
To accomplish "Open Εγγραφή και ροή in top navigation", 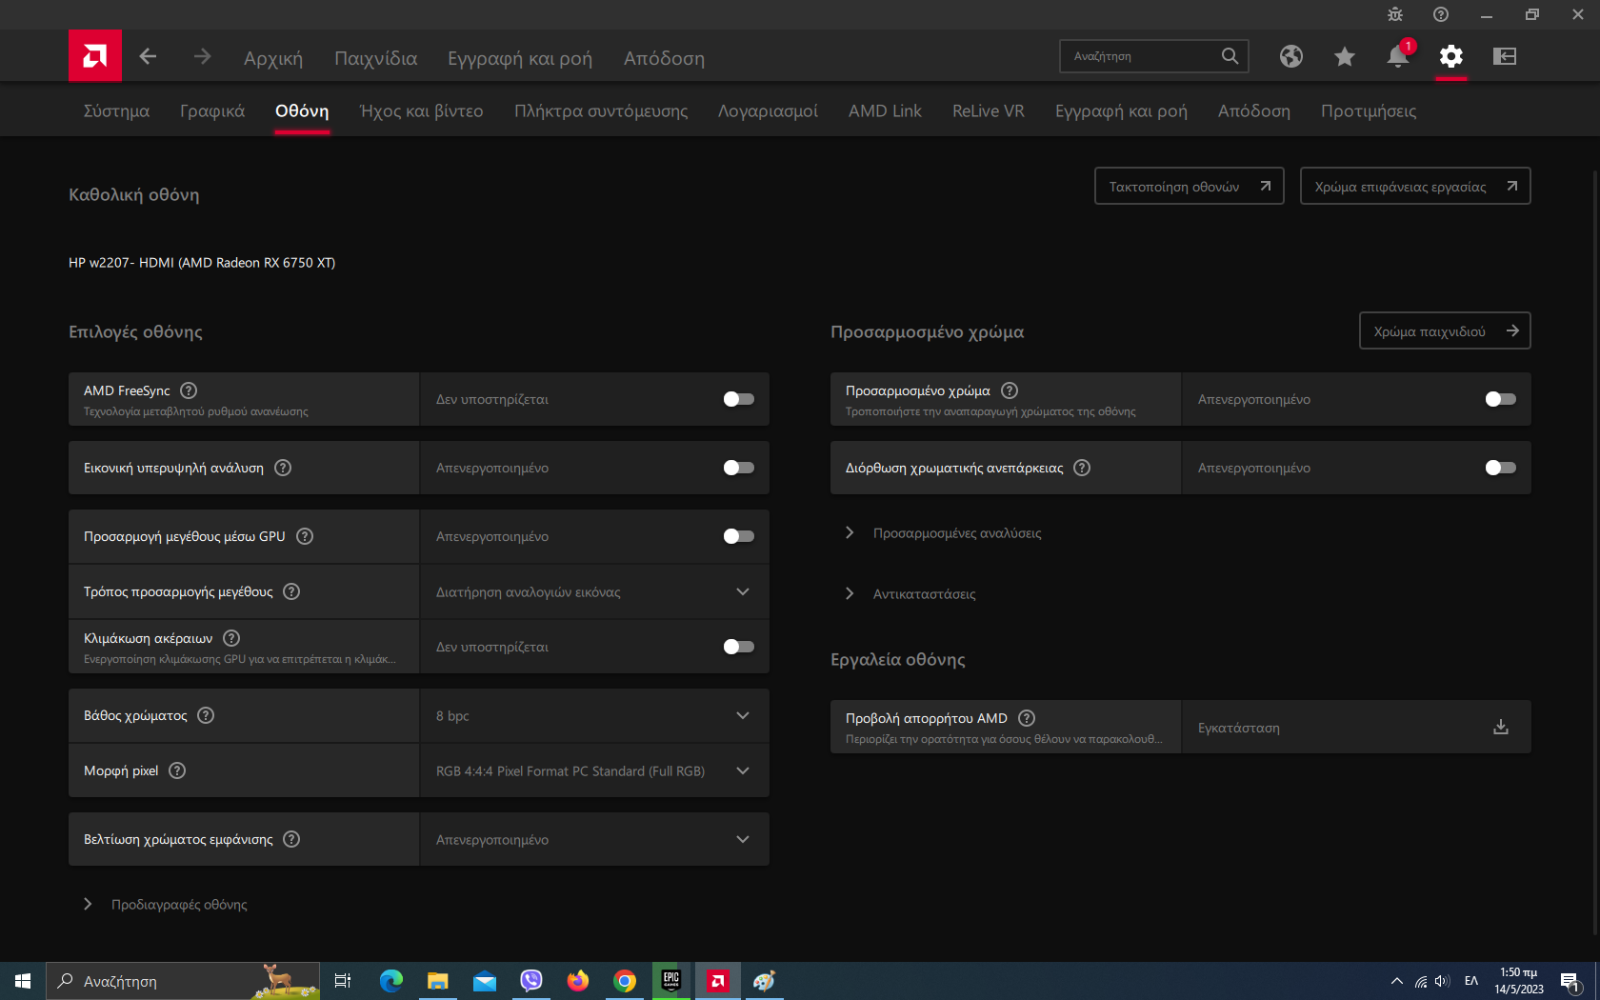I will coord(520,58).
